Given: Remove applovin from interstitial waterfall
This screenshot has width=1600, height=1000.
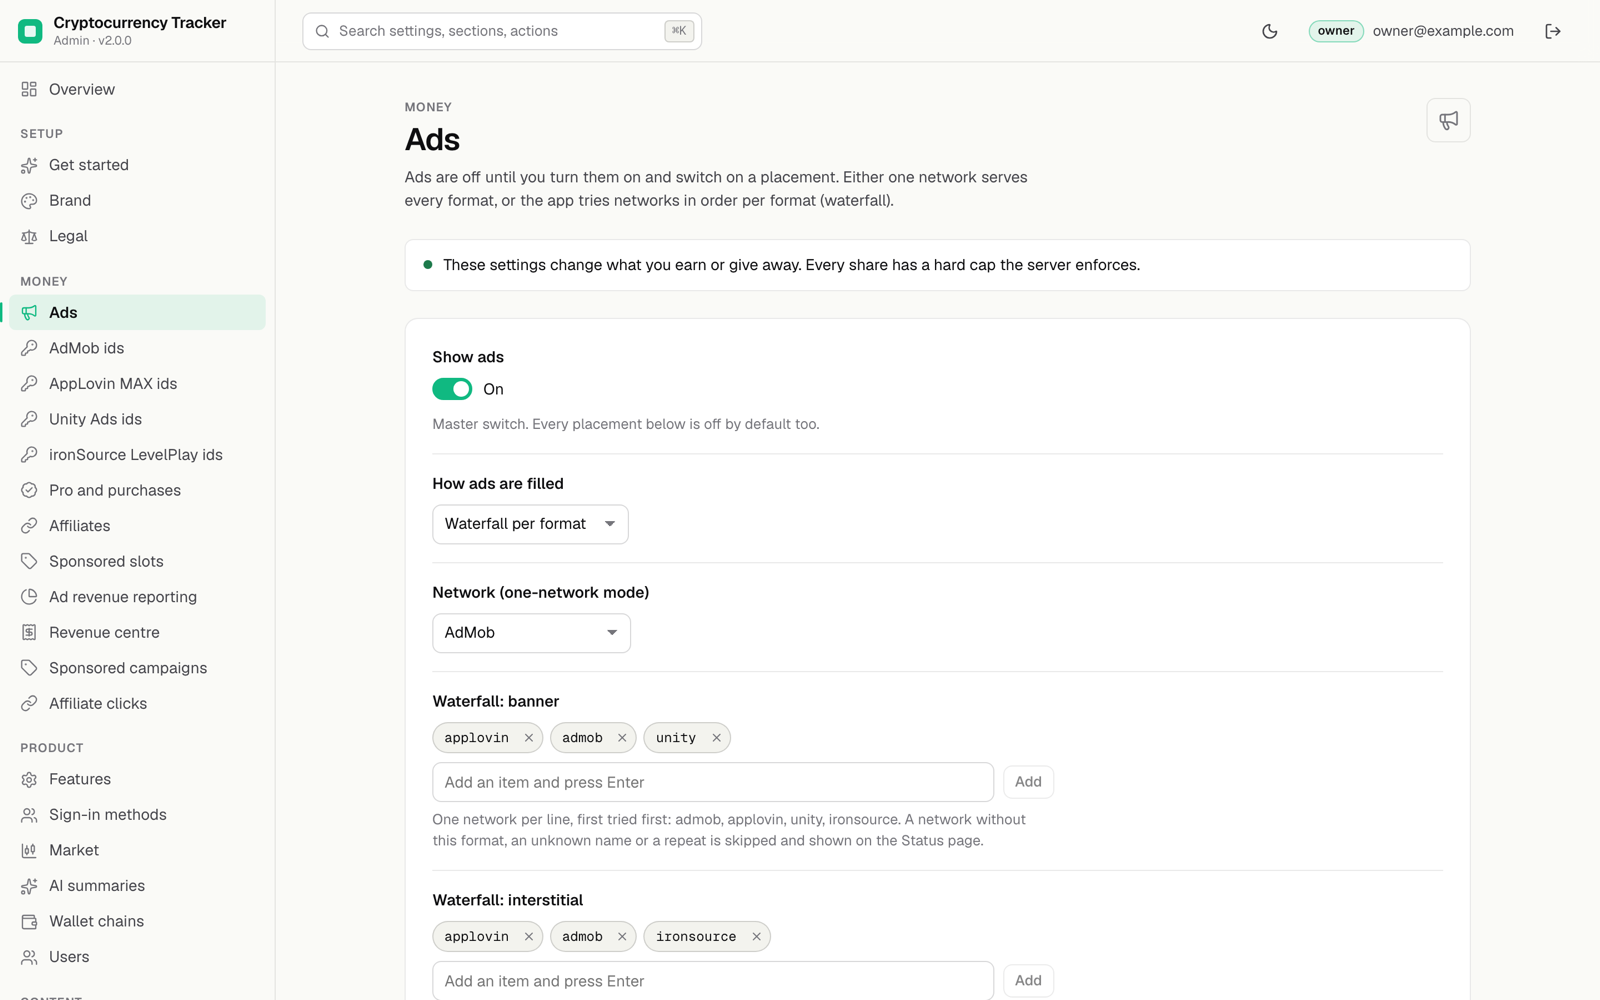Looking at the screenshot, I should [529, 937].
